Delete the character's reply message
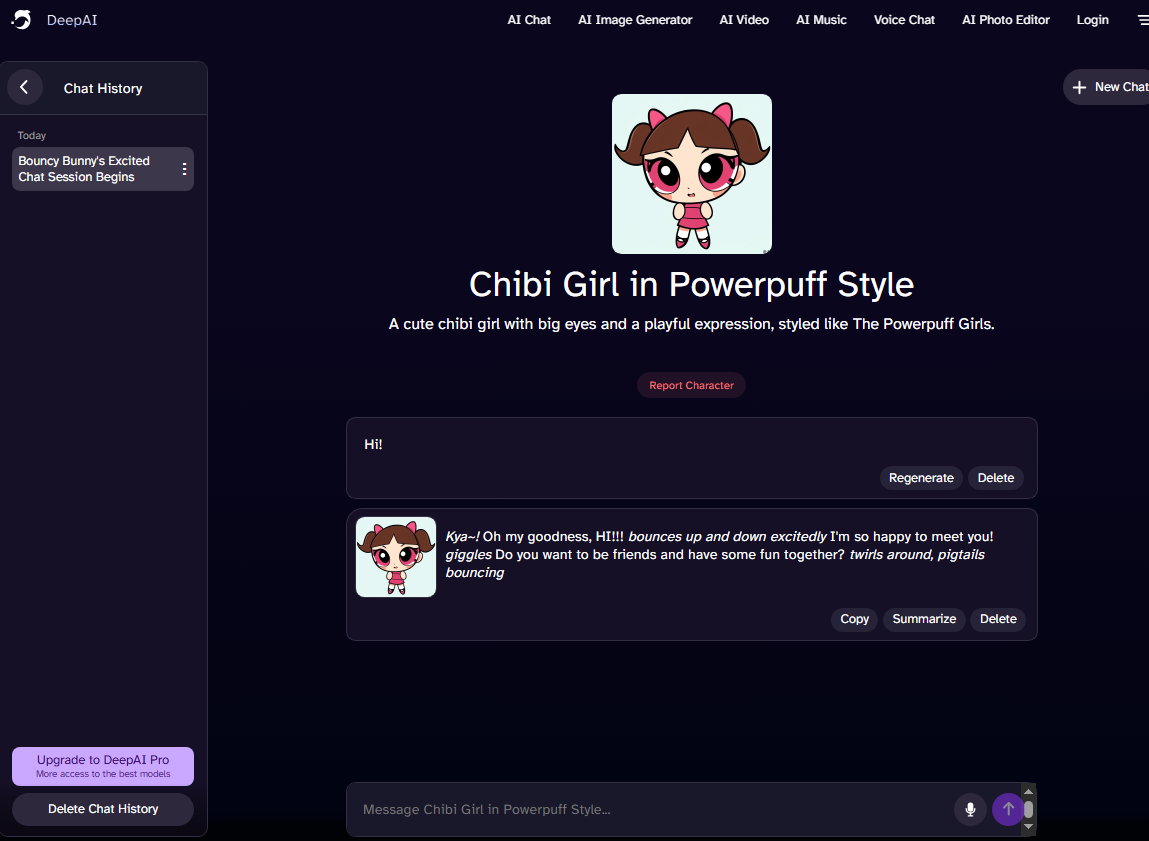The image size is (1149, 841). tap(997, 619)
